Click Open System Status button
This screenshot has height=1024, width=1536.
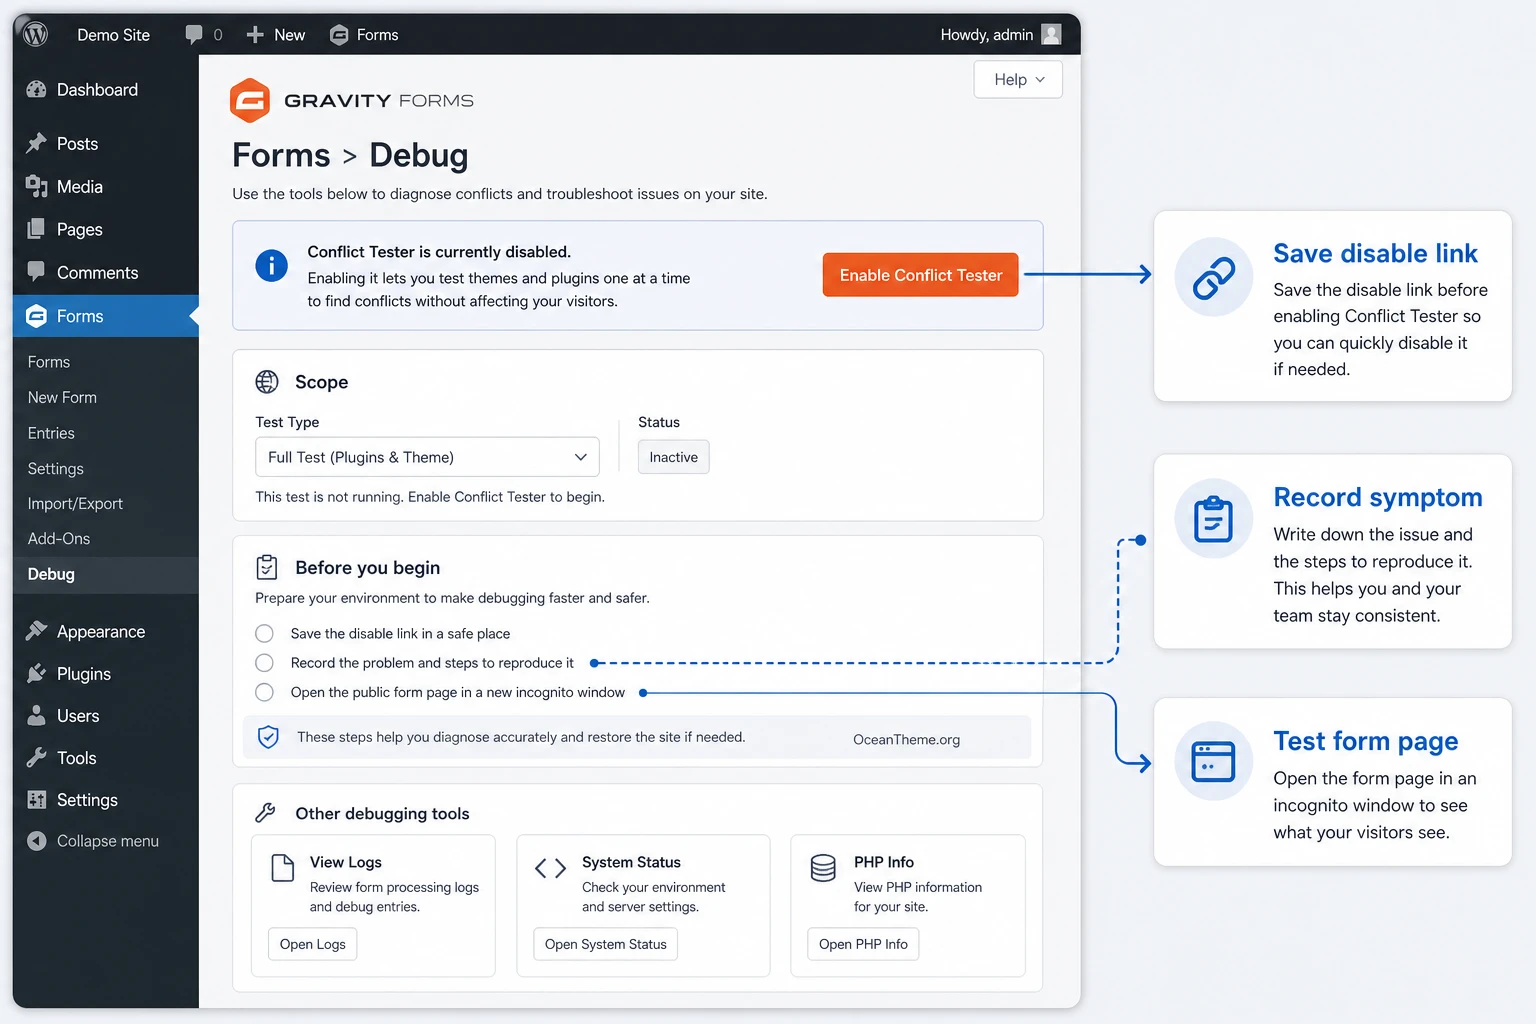[605, 944]
